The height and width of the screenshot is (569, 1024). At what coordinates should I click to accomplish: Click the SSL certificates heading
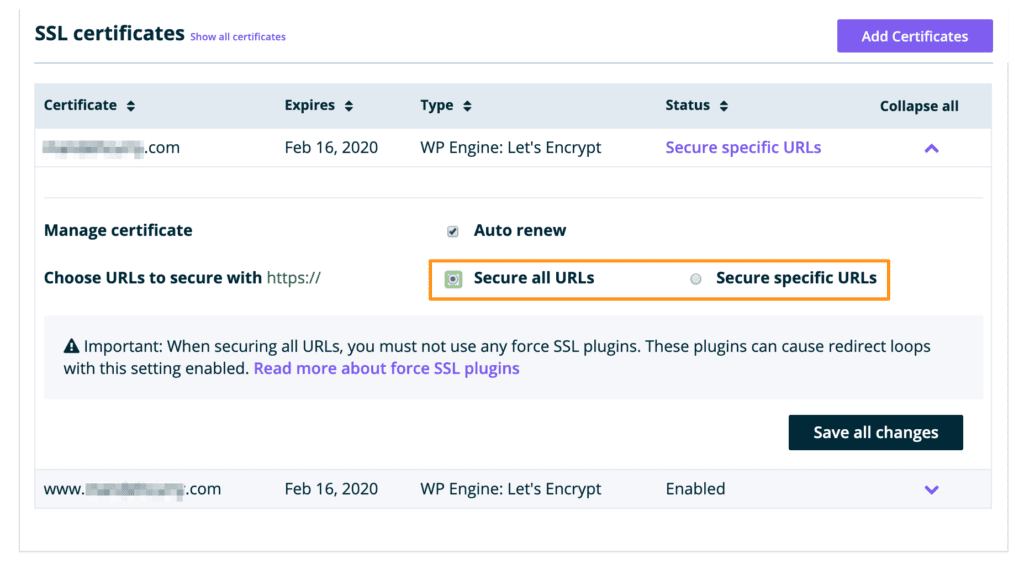pyautogui.click(x=109, y=33)
